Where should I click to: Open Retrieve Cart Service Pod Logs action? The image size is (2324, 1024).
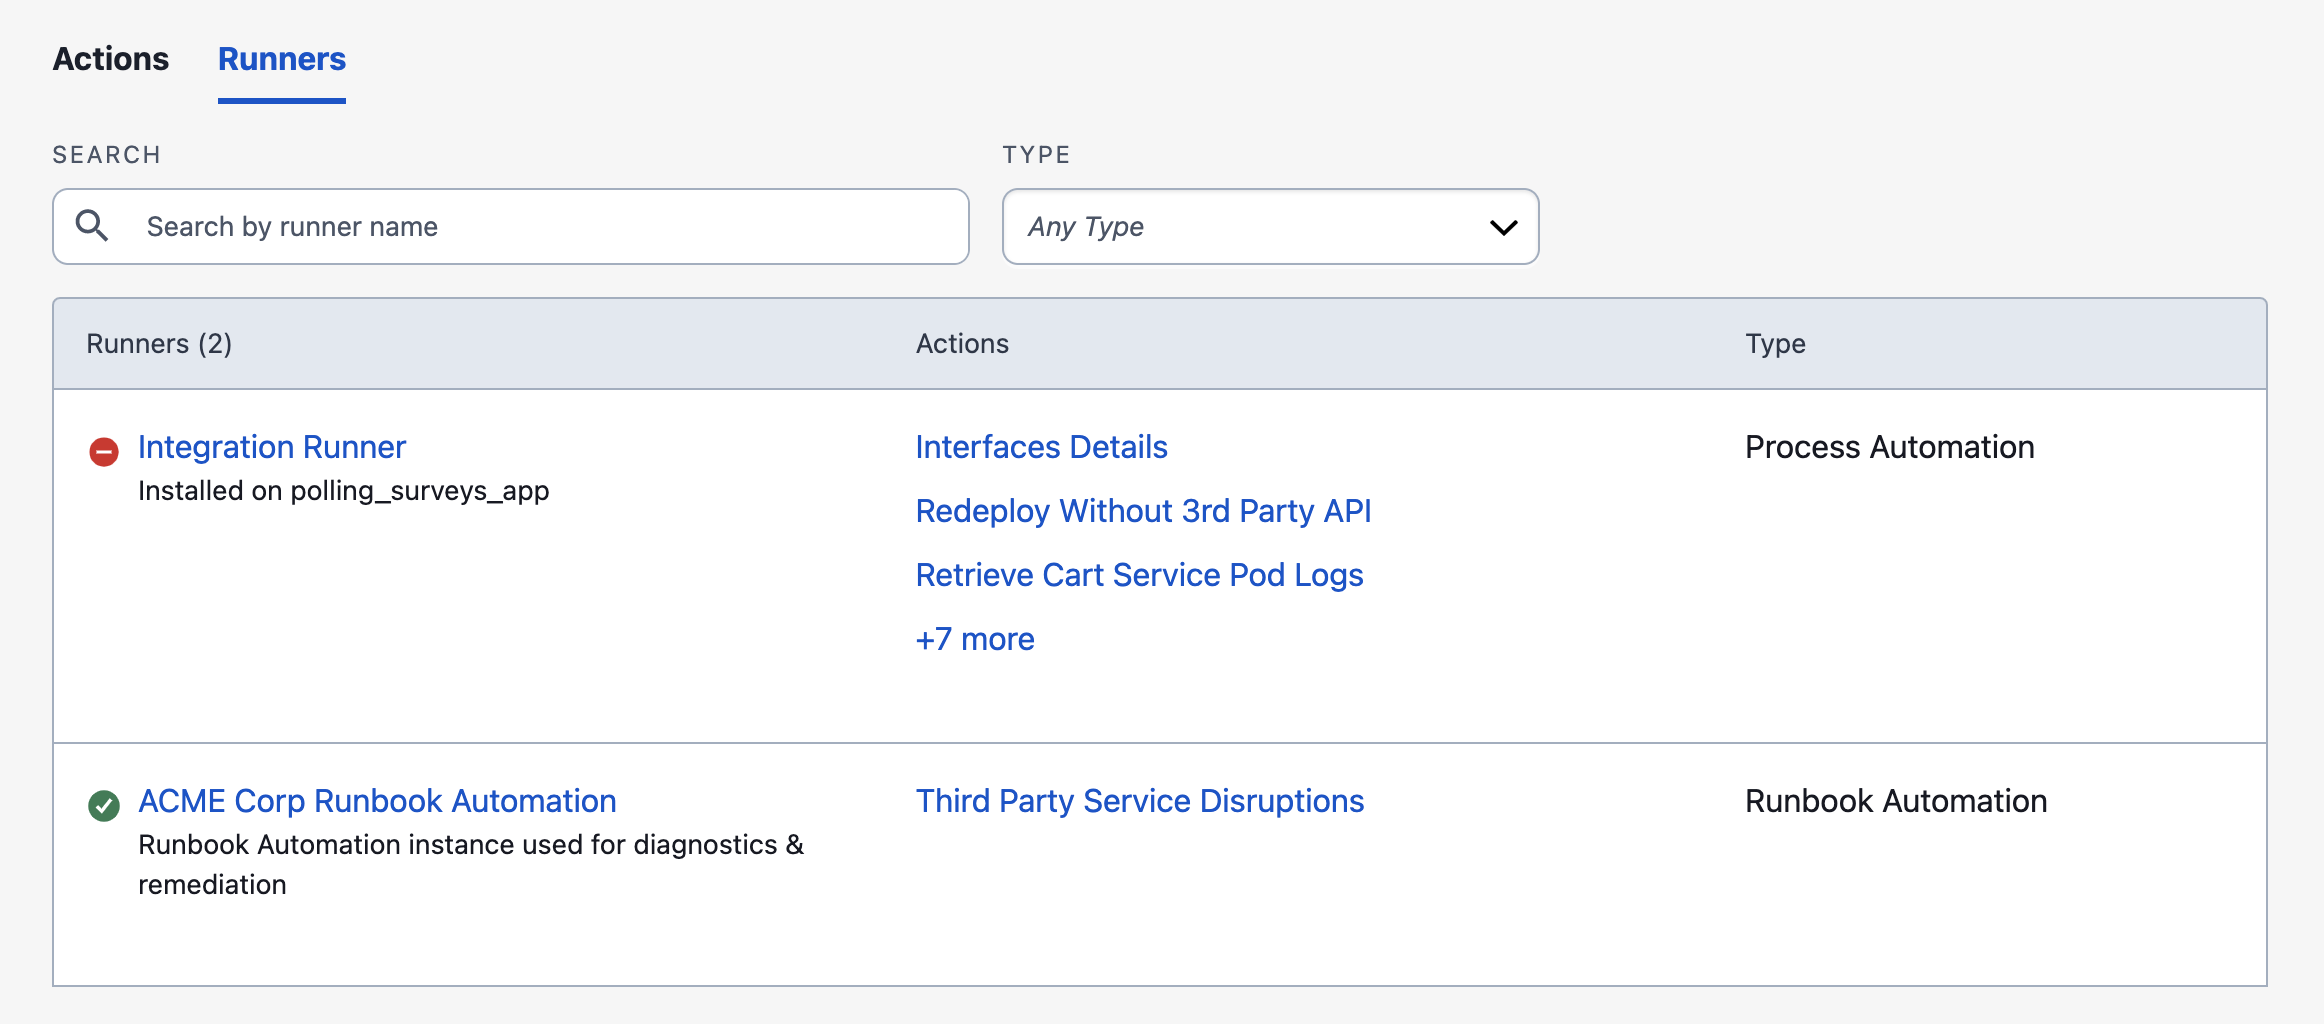(x=1140, y=575)
